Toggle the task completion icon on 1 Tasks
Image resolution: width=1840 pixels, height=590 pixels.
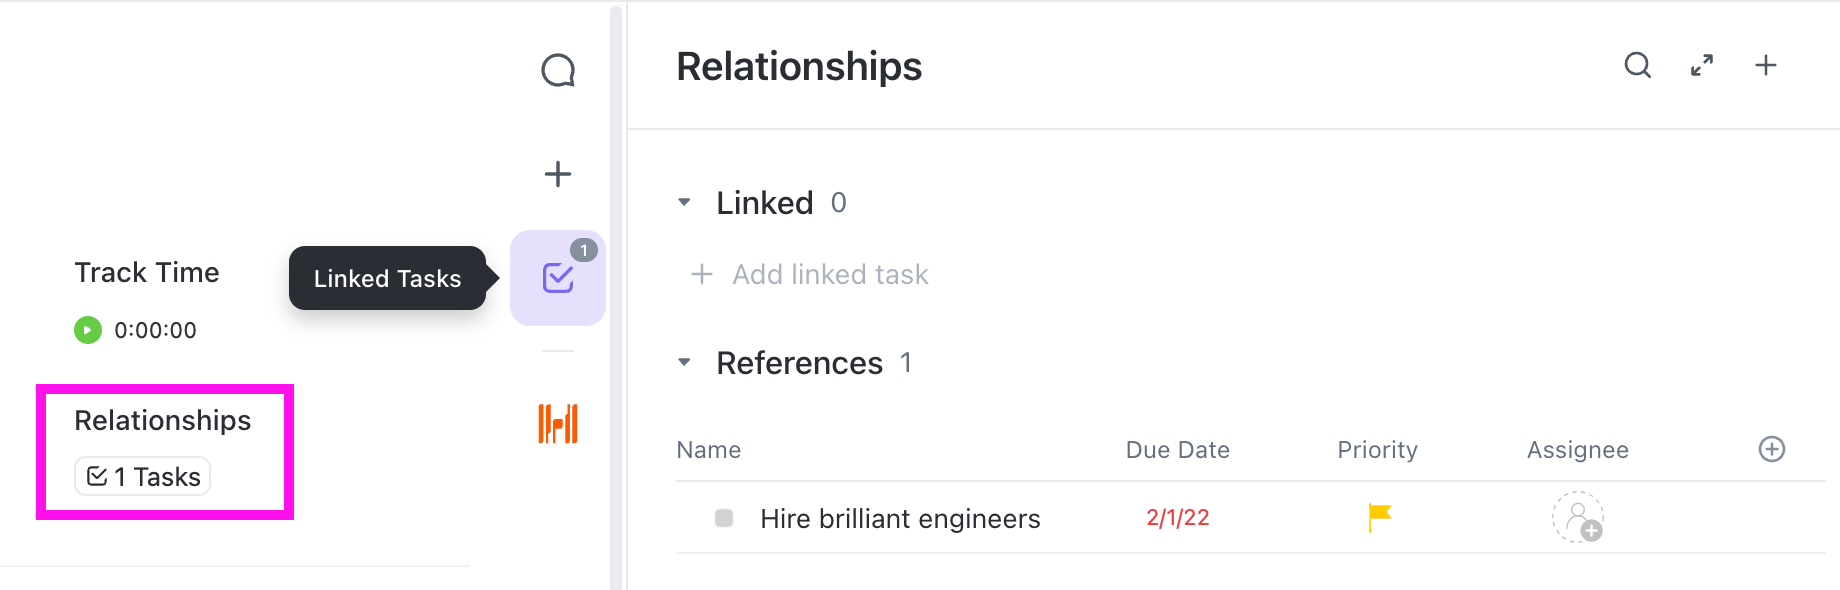coord(96,477)
